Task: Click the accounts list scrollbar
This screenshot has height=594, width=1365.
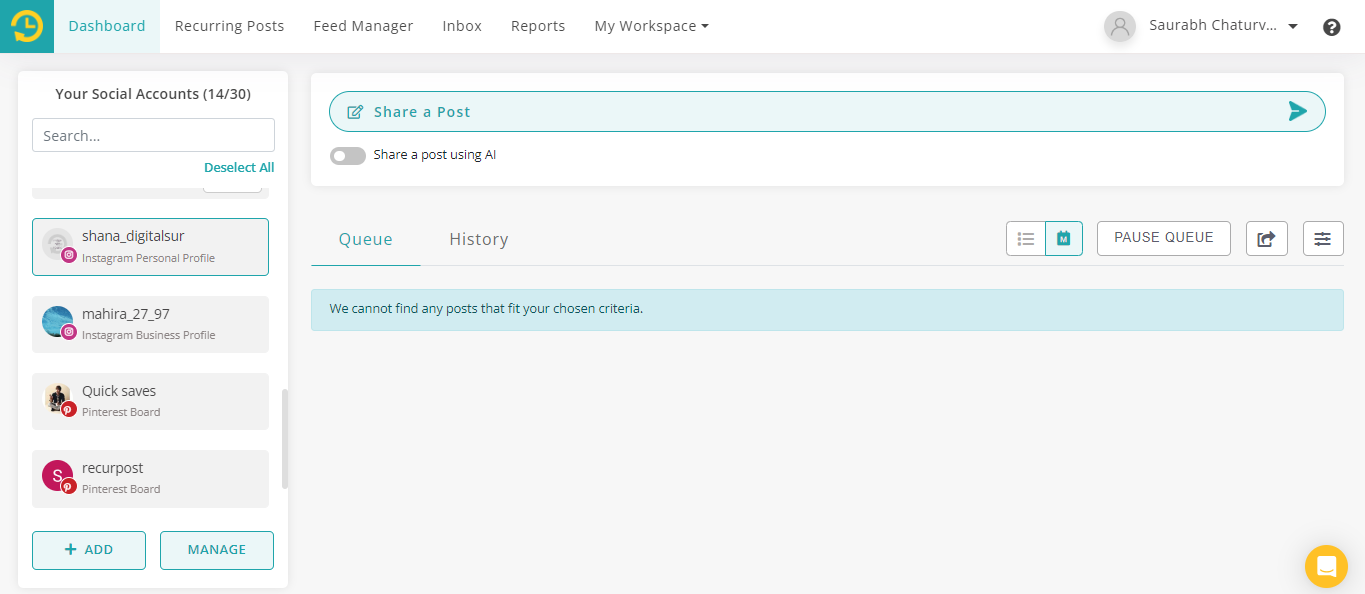Action: [285, 439]
